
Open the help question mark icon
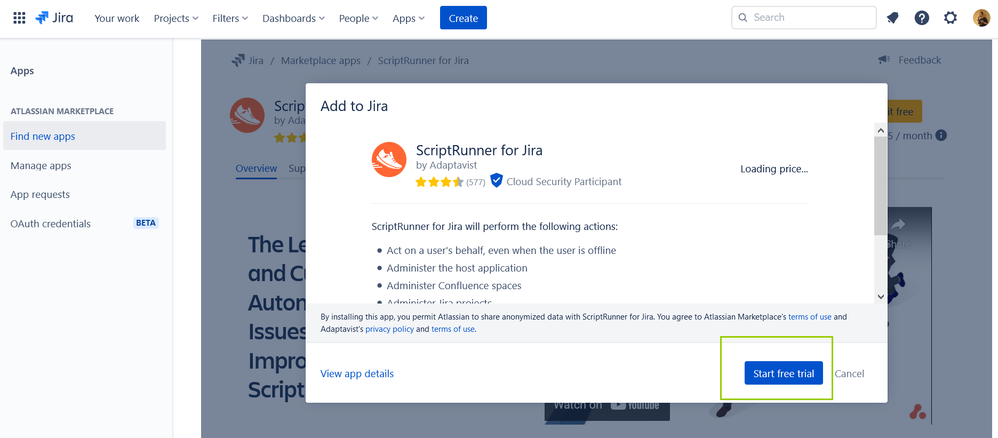(922, 18)
